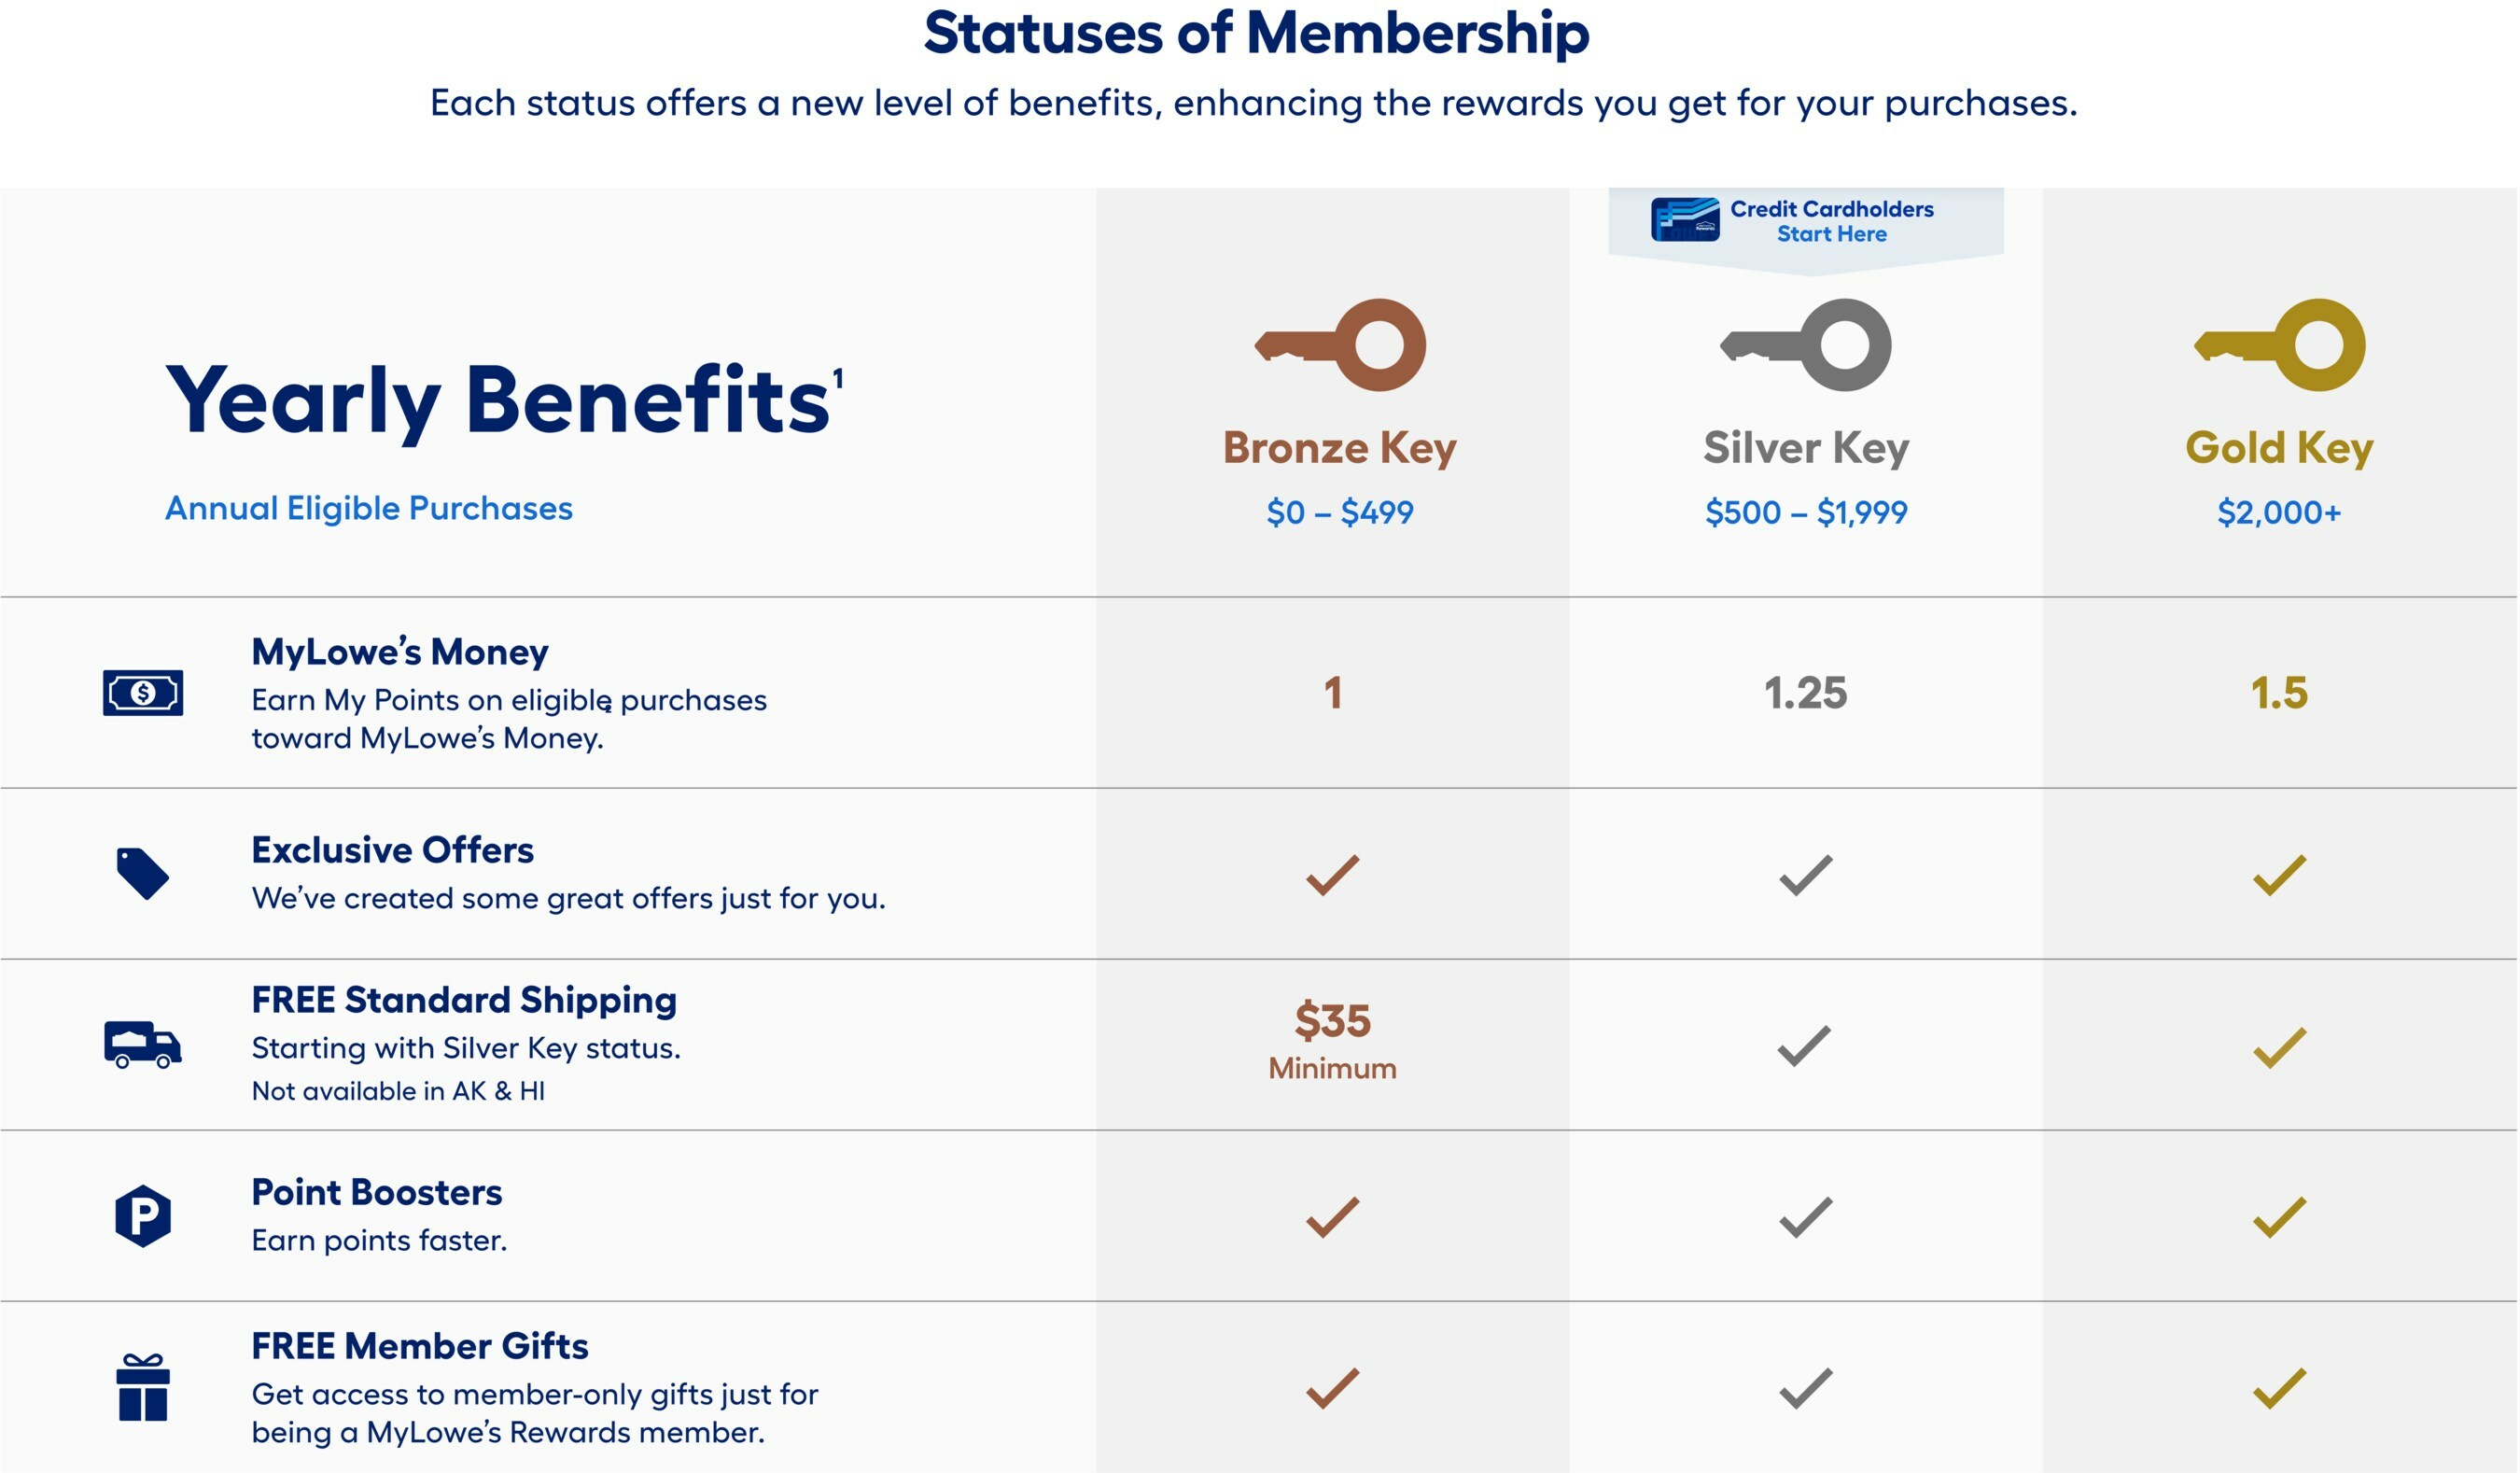Click the Member Gifts present box icon
This screenshot has height=1473, width=2520.
tap(143, 1388)
